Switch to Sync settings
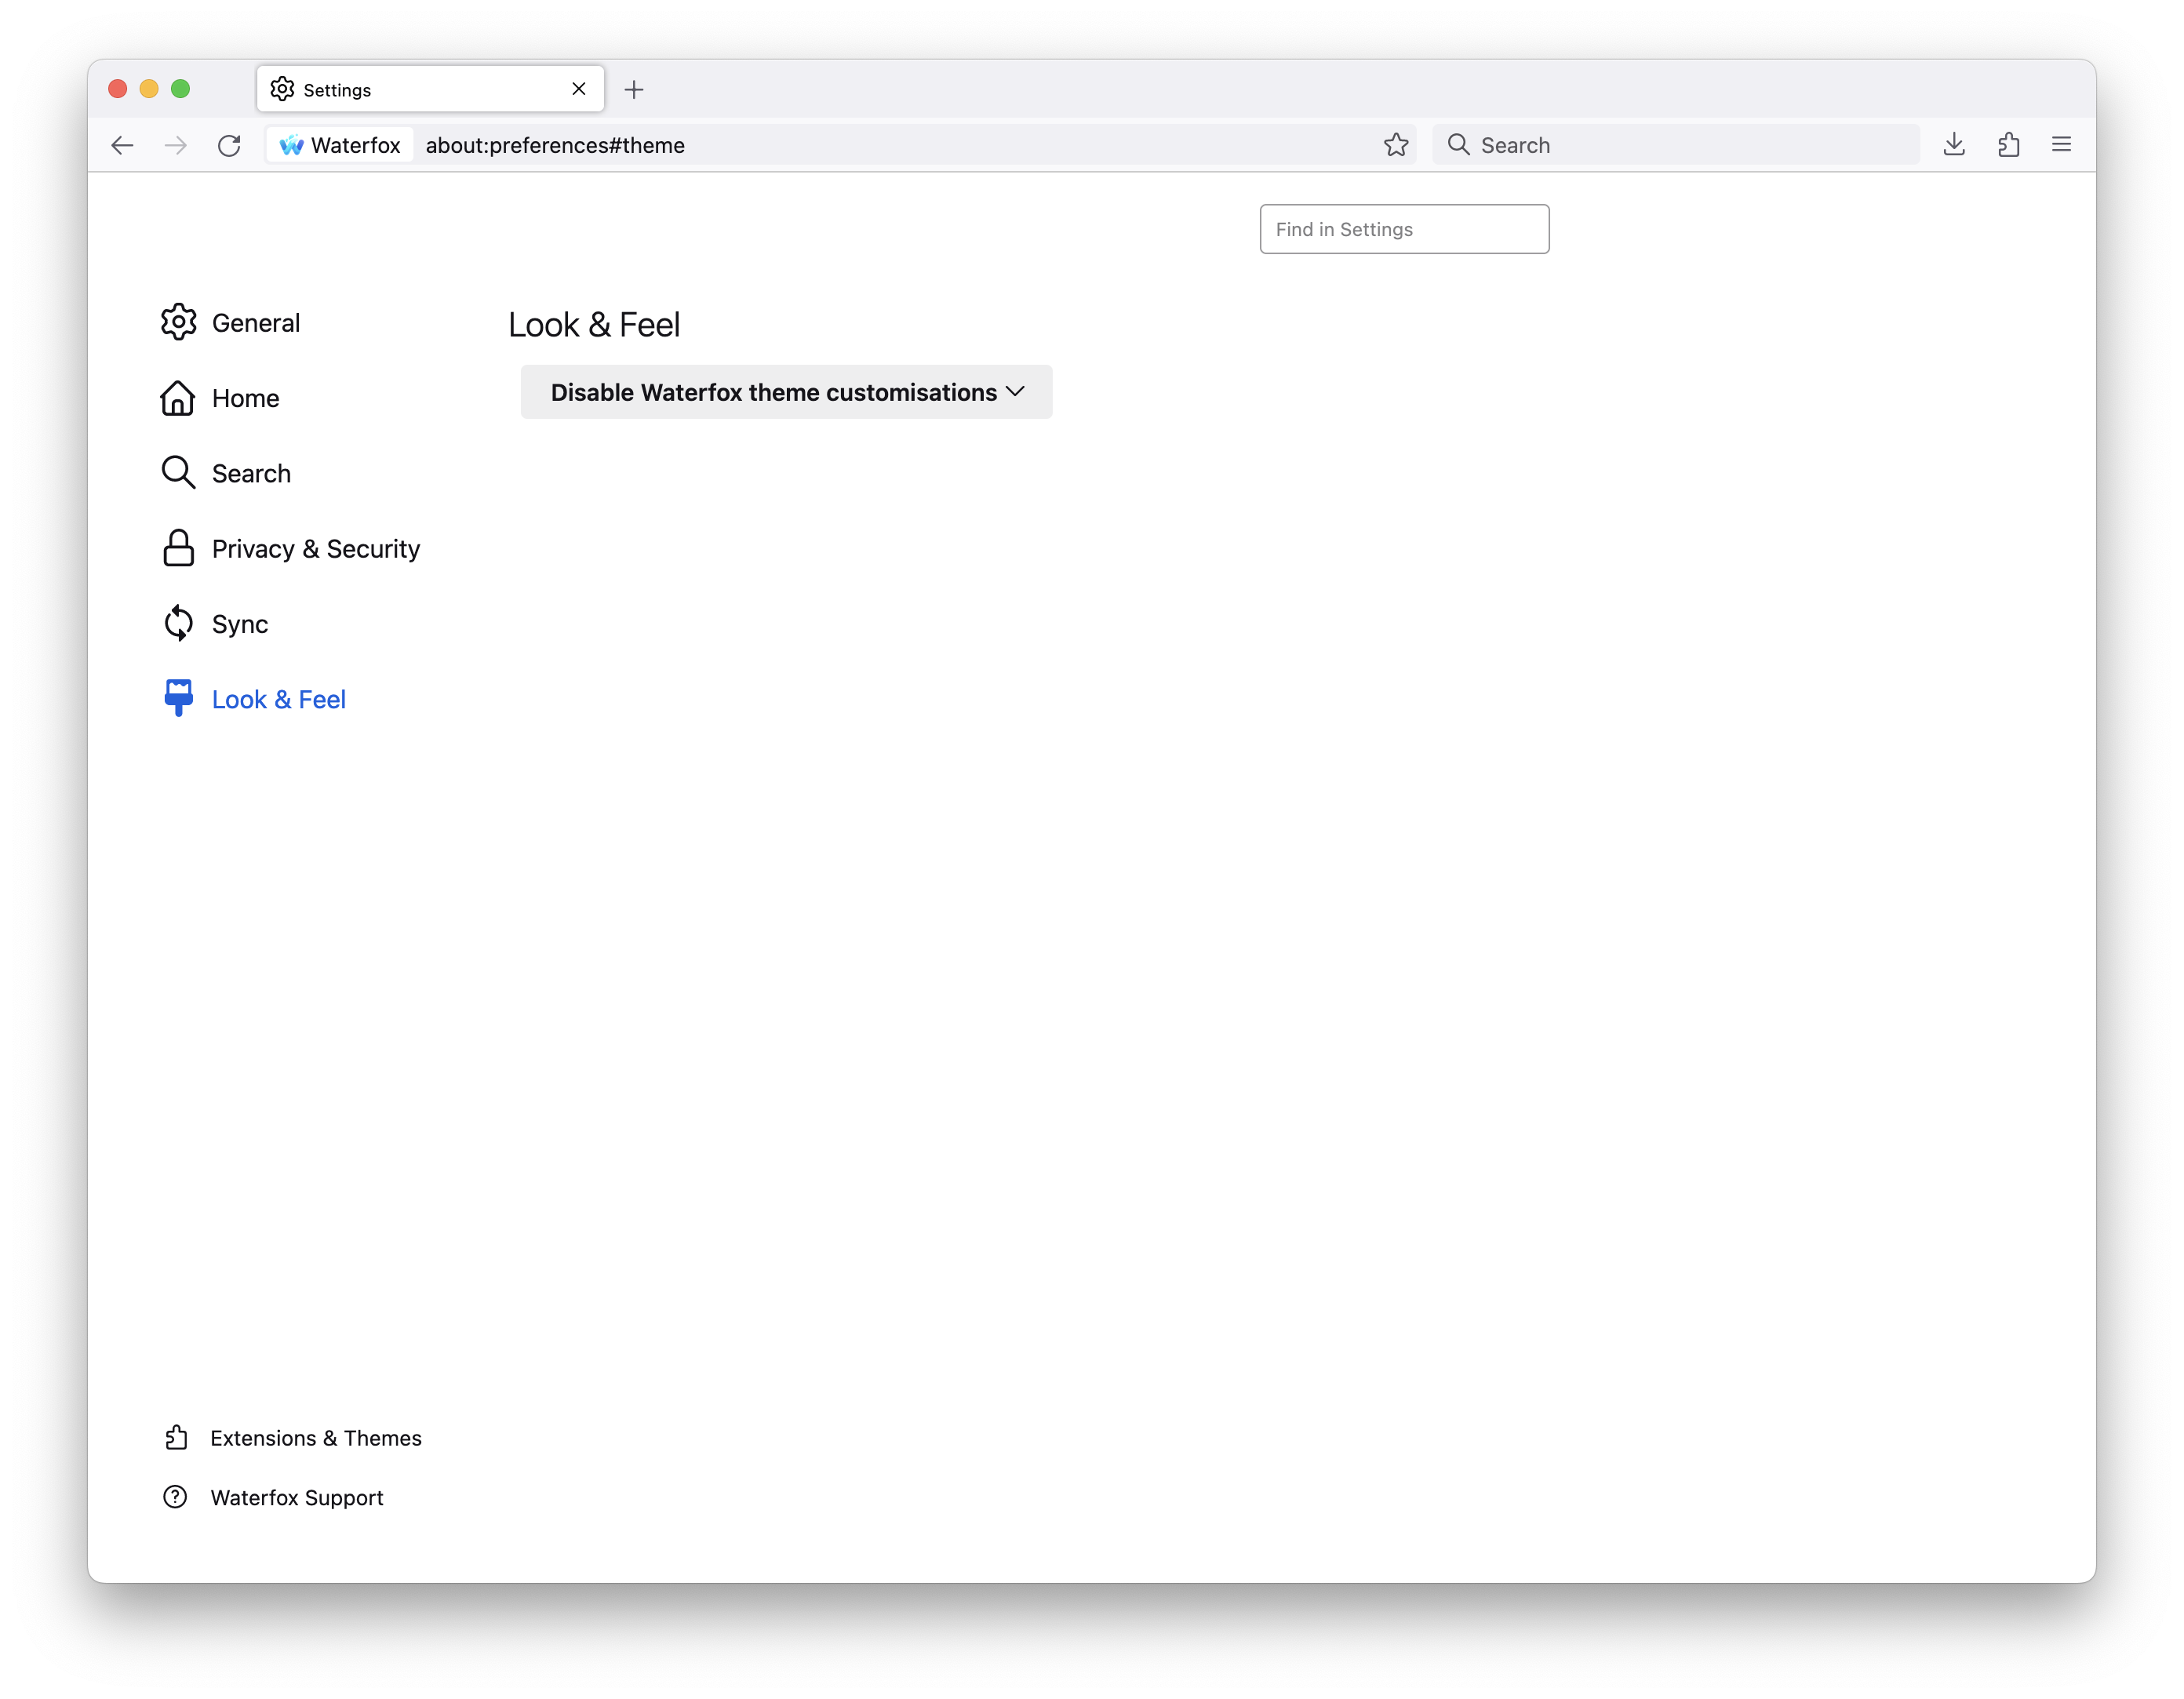 coord(239,624)
